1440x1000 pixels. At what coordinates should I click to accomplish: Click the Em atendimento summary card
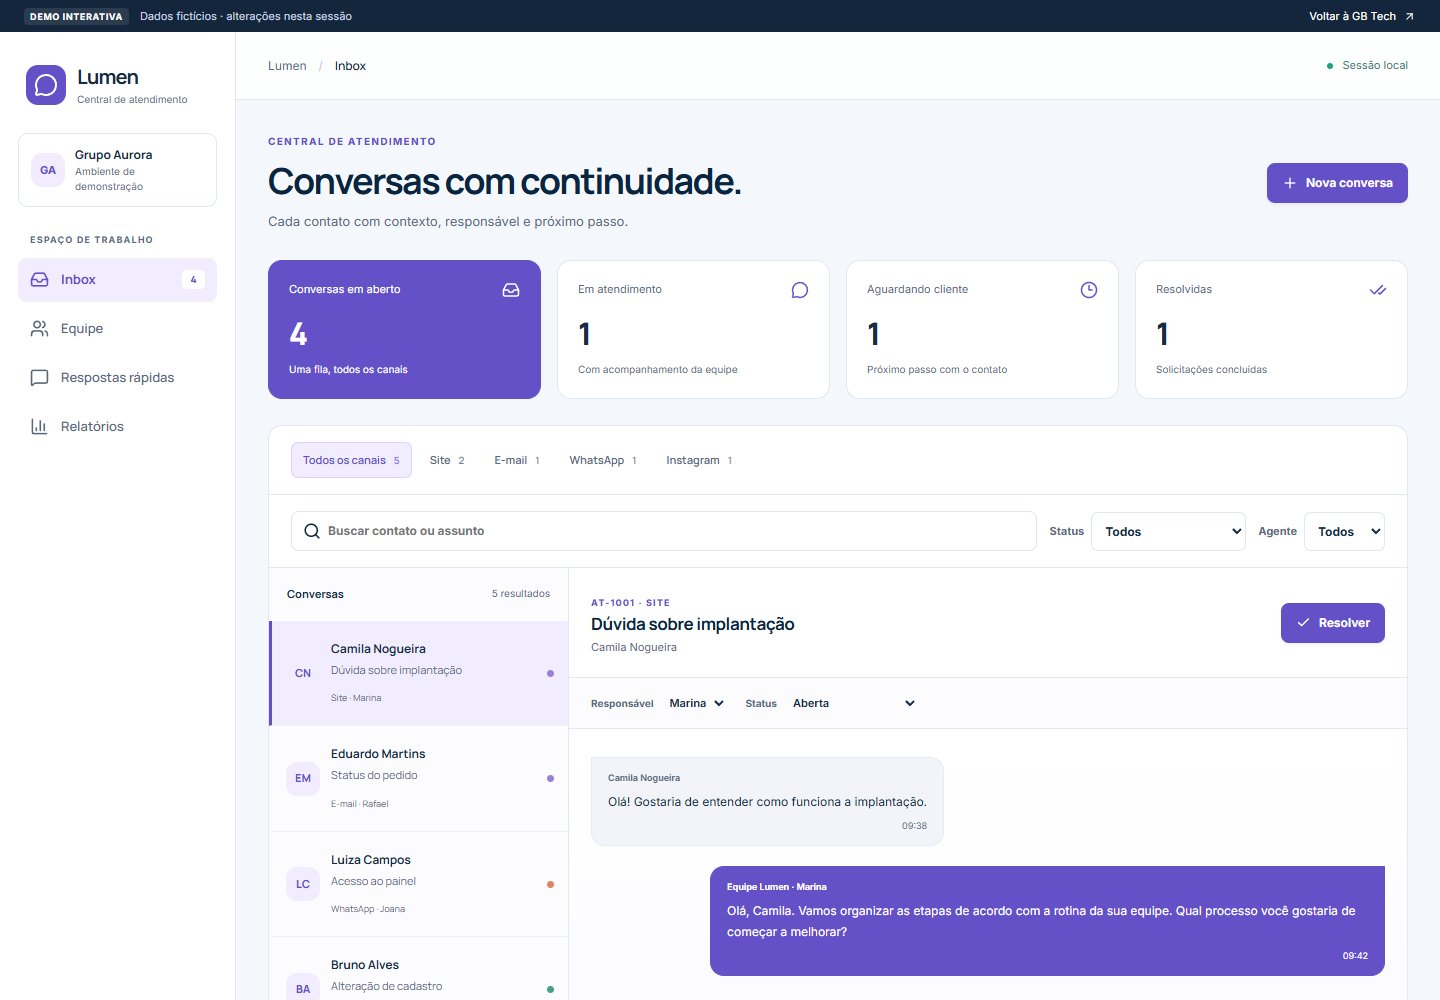coord(693,329)
